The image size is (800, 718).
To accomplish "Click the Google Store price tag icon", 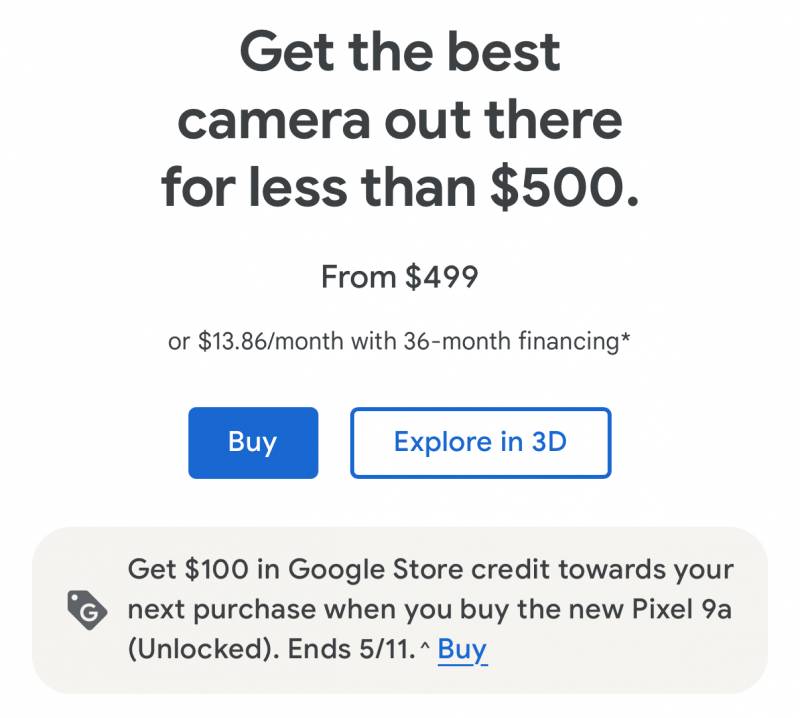I will coord(87,610).
